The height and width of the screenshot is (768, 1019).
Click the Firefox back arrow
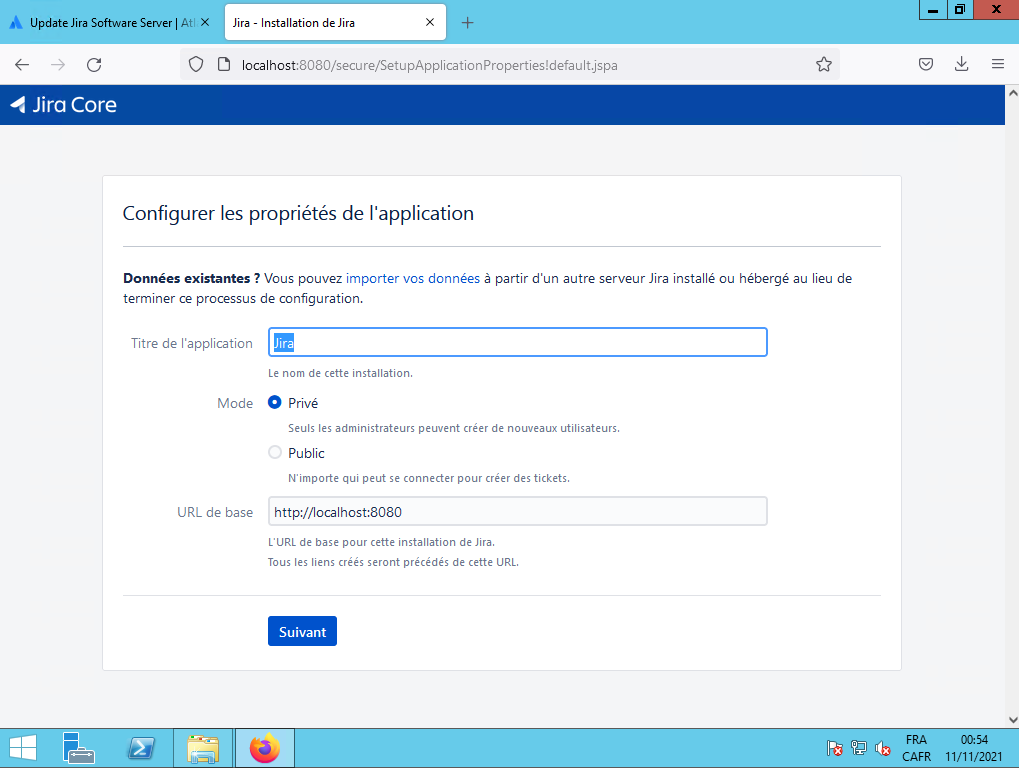pos(22,64)
